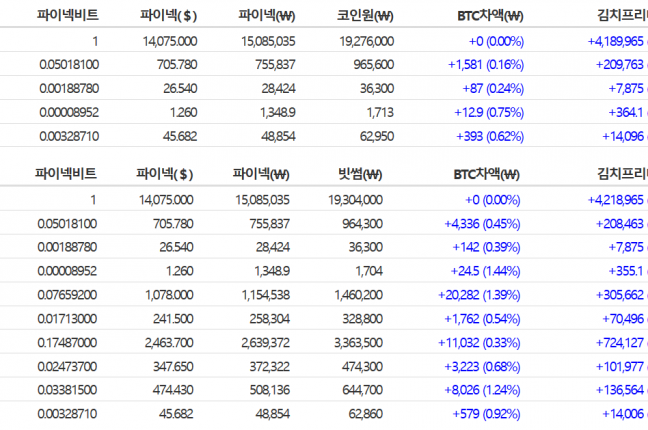
Task: Select the Bithumb price 19,304,000 cell
Action: click(x=355, y=199)
